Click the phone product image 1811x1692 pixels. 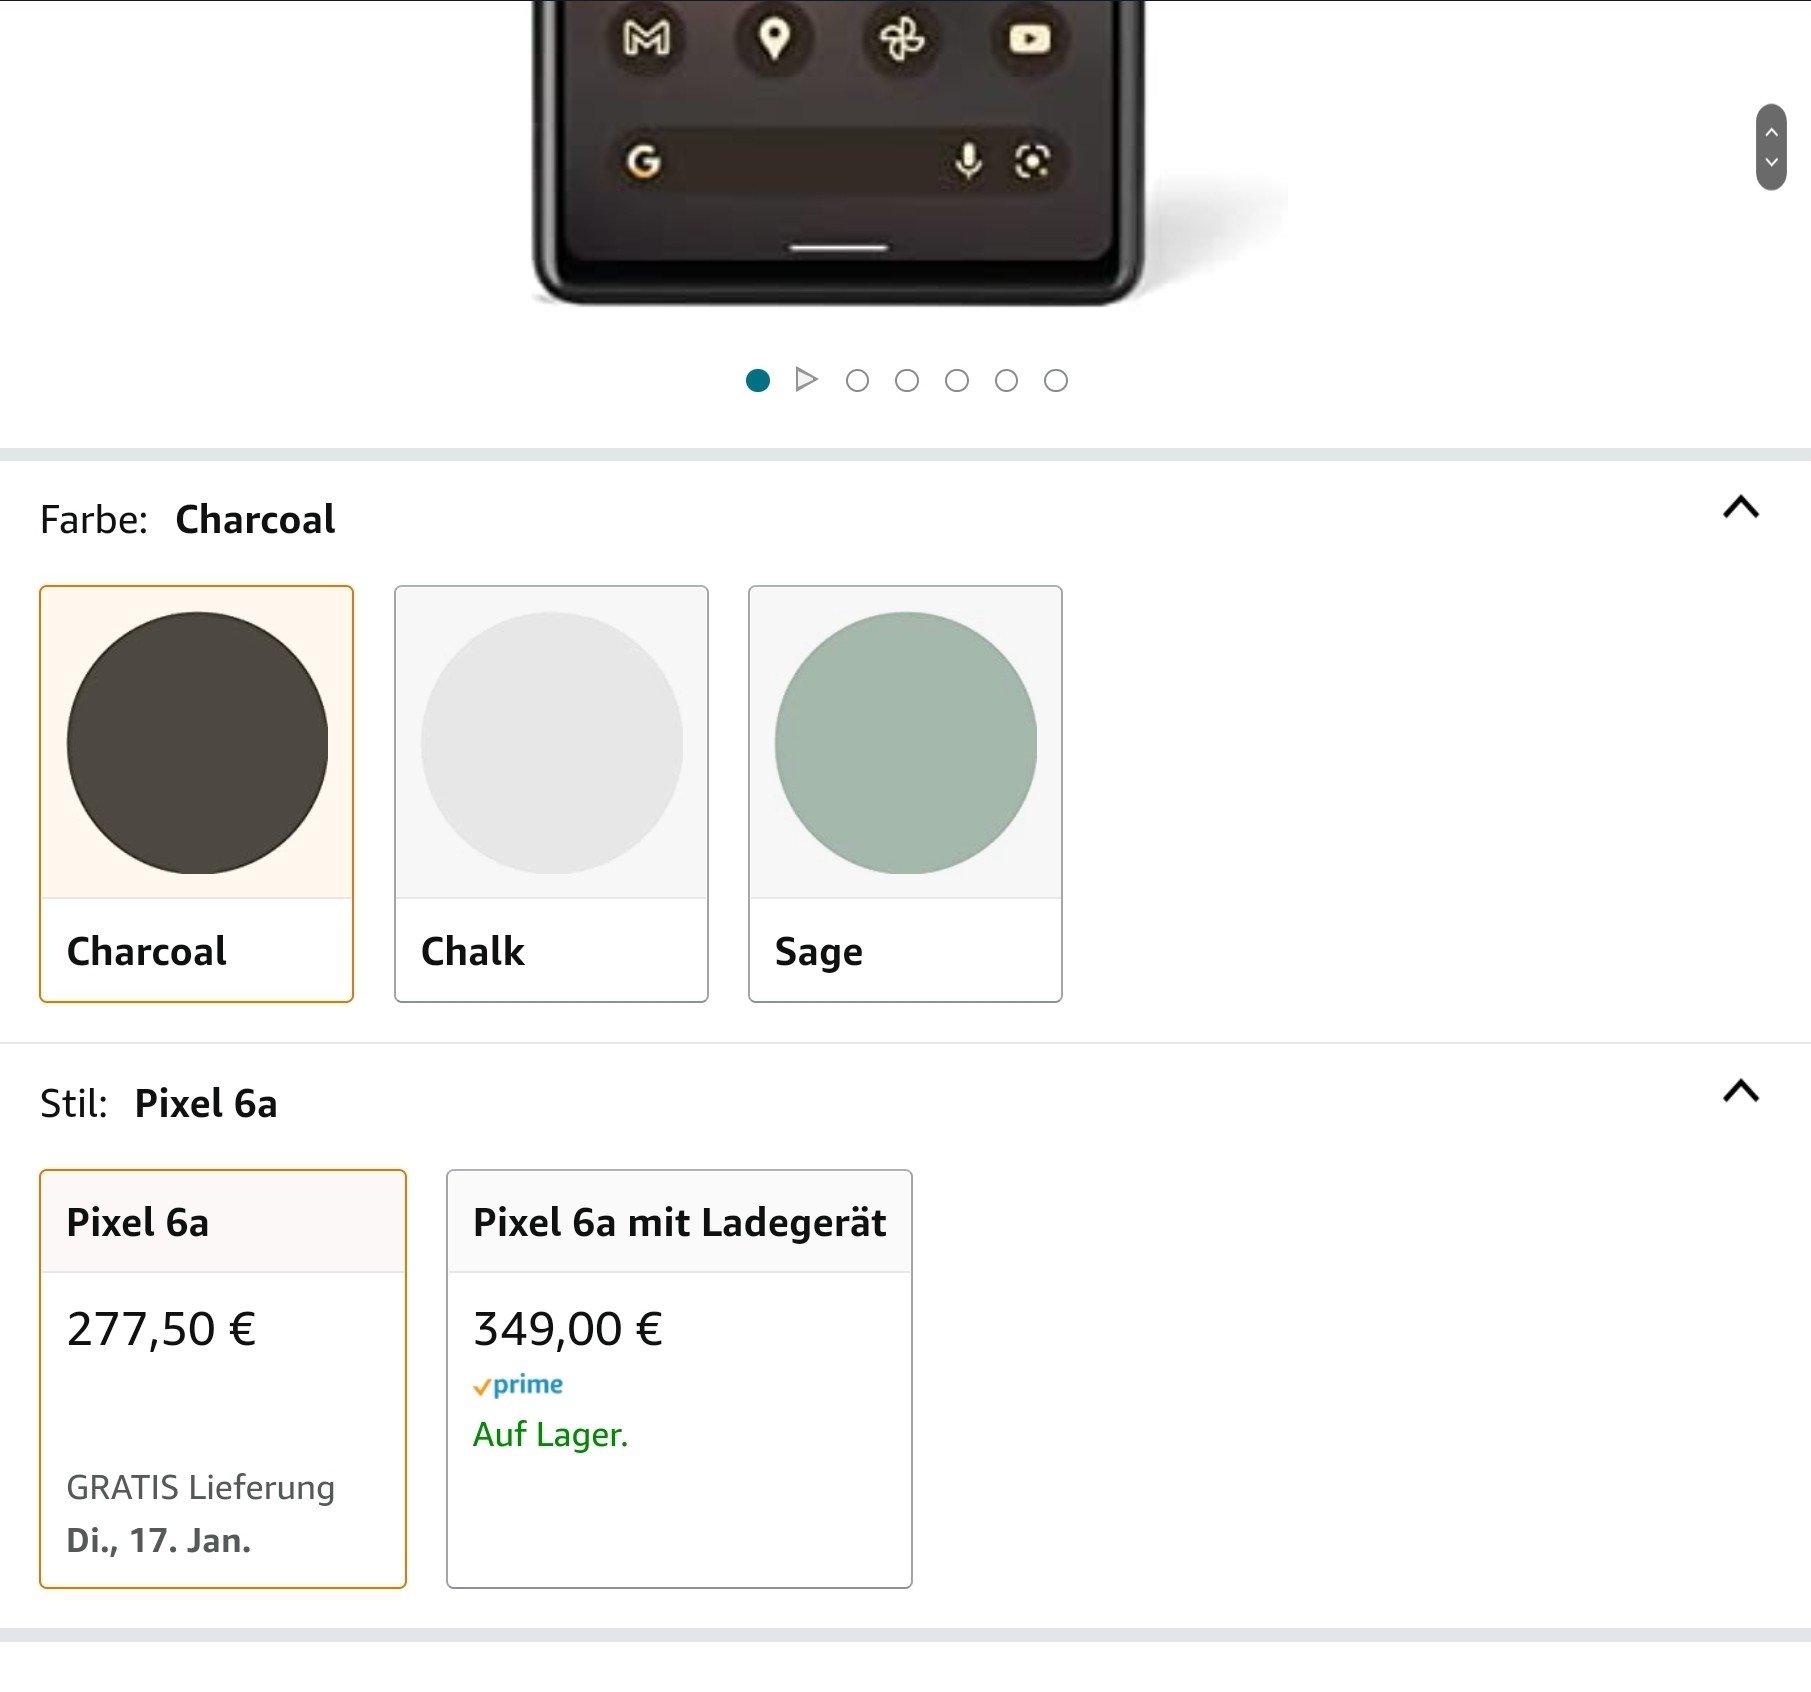click(838, 150)
